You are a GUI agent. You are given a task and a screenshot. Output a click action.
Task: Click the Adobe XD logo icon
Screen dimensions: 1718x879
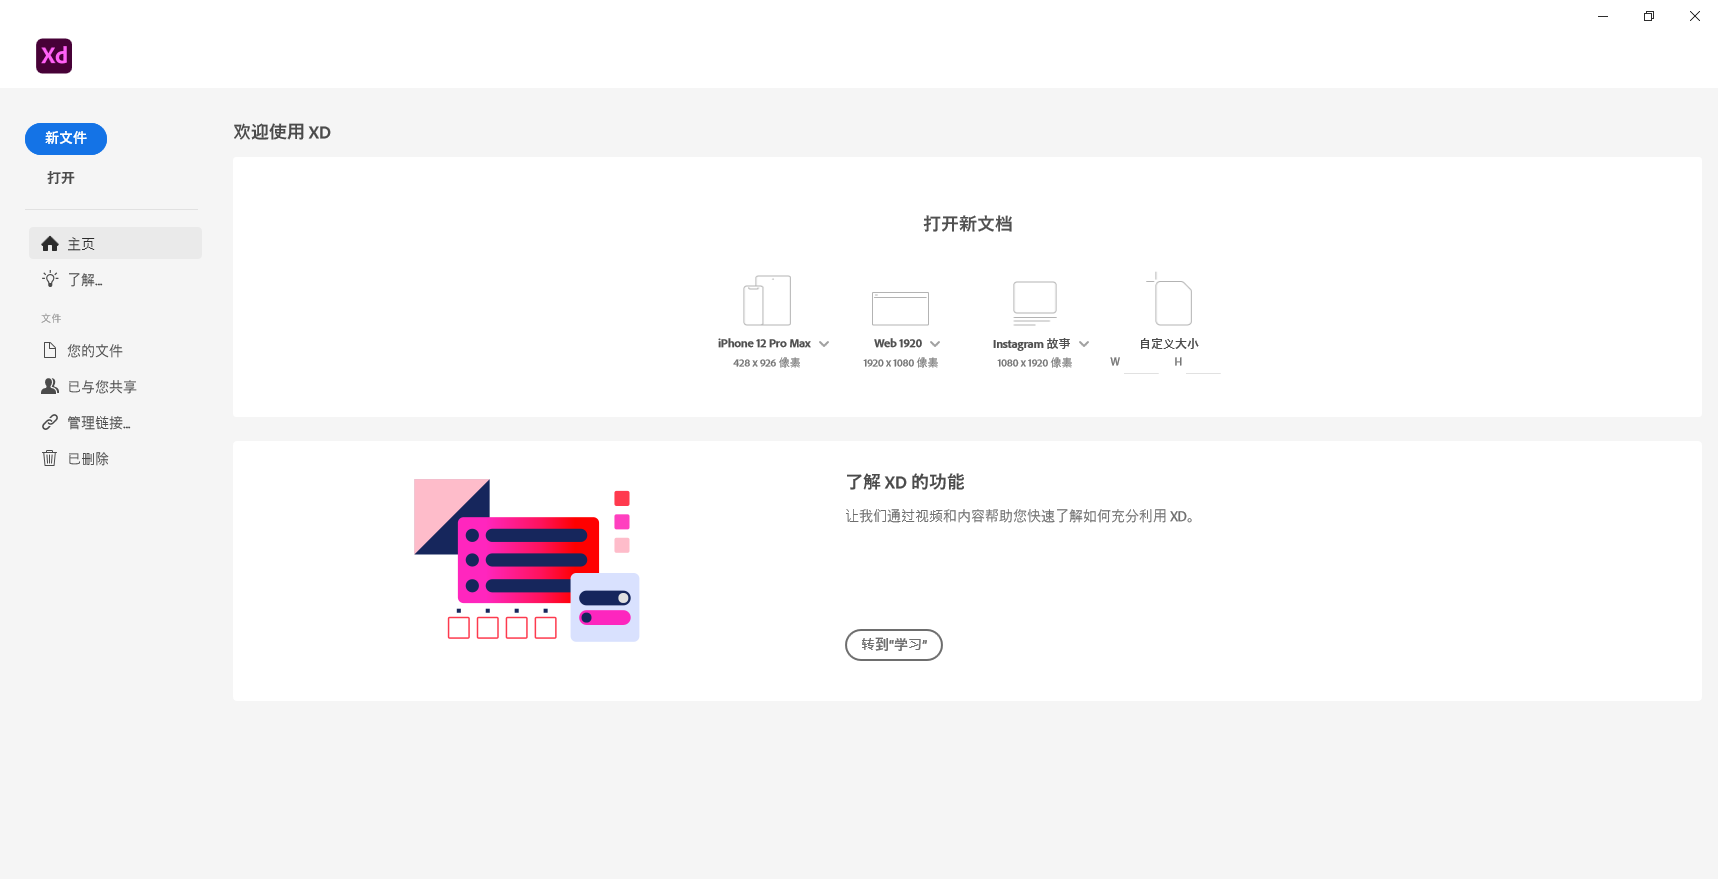(54, 56)
